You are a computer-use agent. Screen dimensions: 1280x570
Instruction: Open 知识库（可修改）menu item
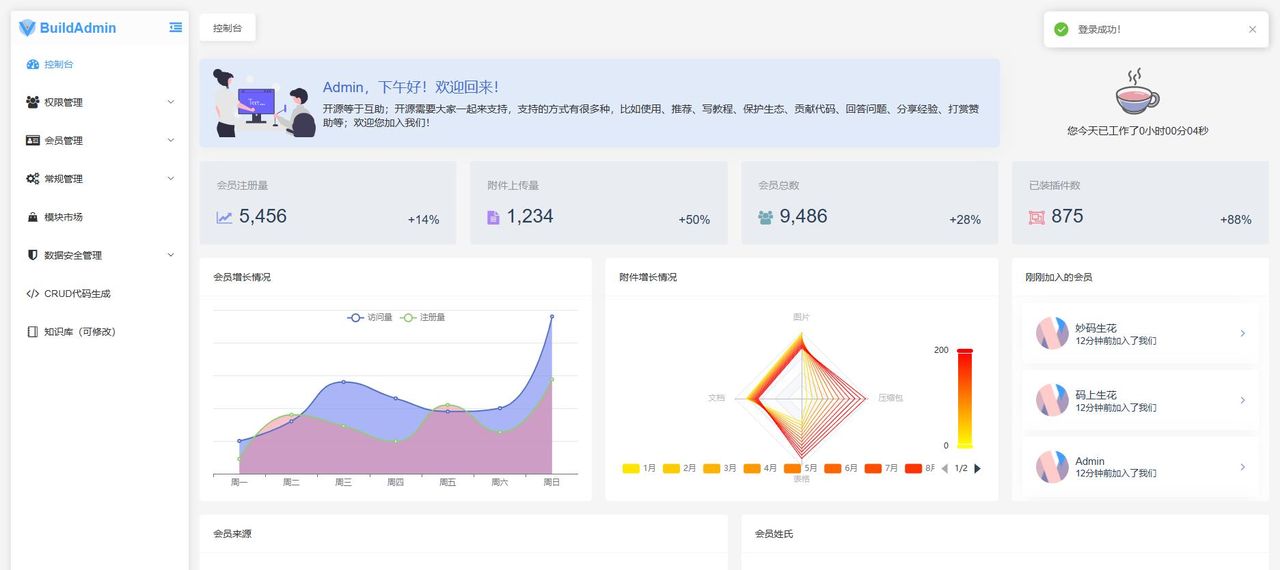99,331
